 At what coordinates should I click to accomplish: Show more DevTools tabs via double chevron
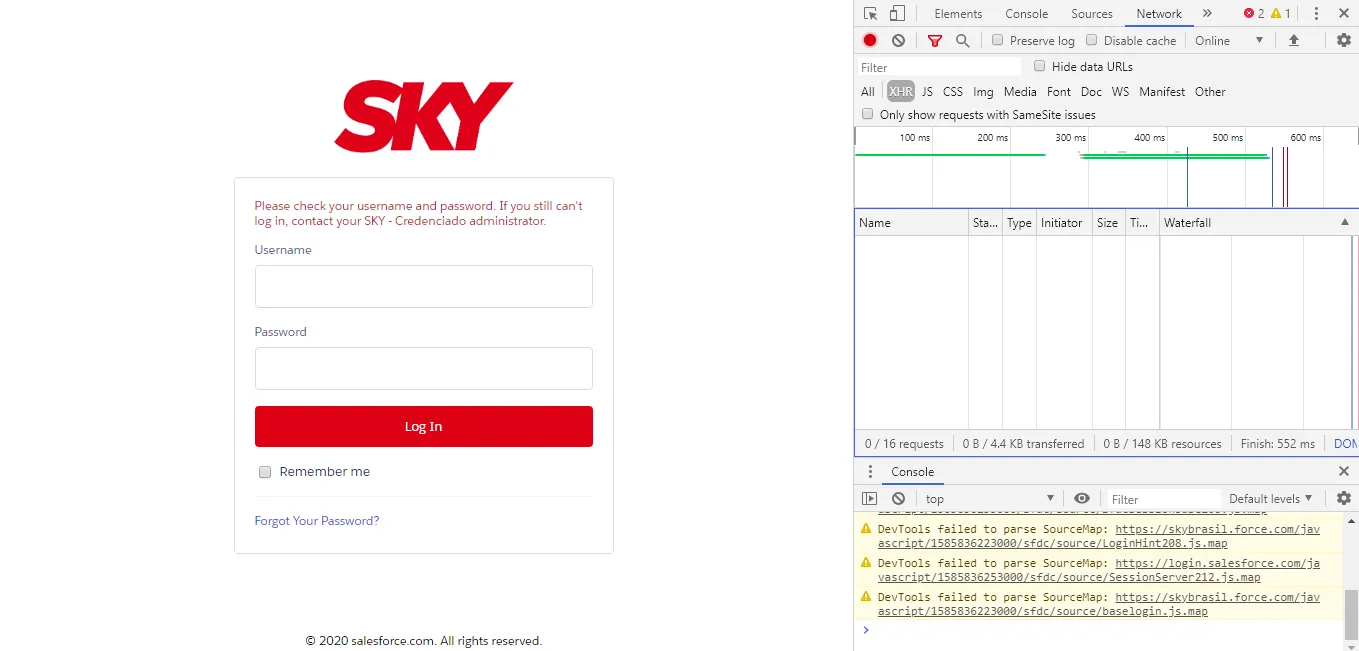pyautogui.click(x=1207, y=13)
